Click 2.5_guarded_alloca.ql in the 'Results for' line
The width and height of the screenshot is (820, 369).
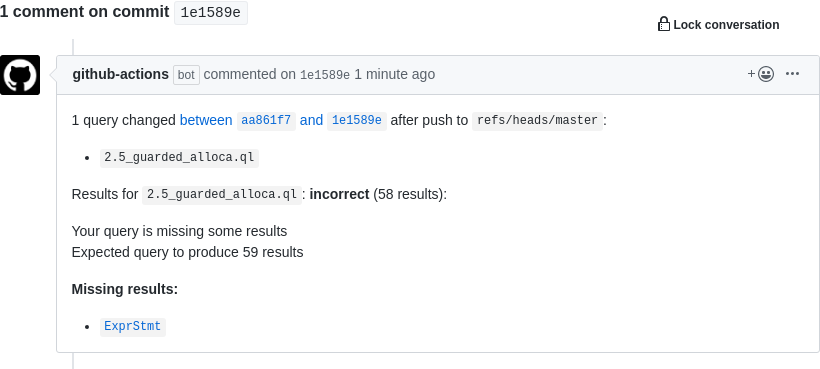[x=222, y=194]
